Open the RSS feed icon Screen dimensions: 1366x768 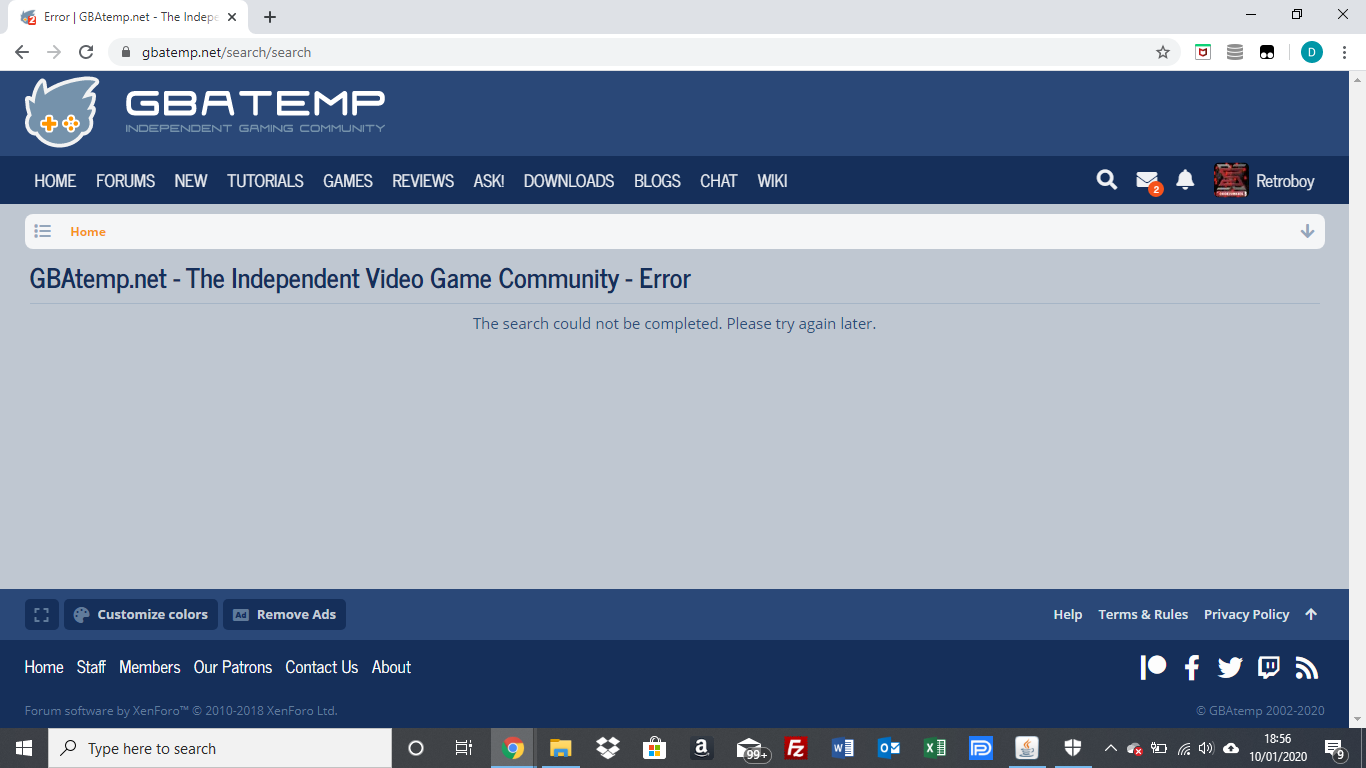tap(1307, 668)
